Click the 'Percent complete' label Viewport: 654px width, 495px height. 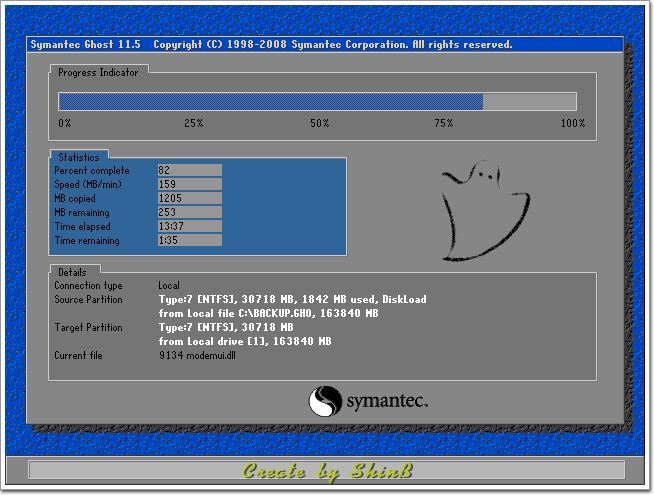coord(92,170)
